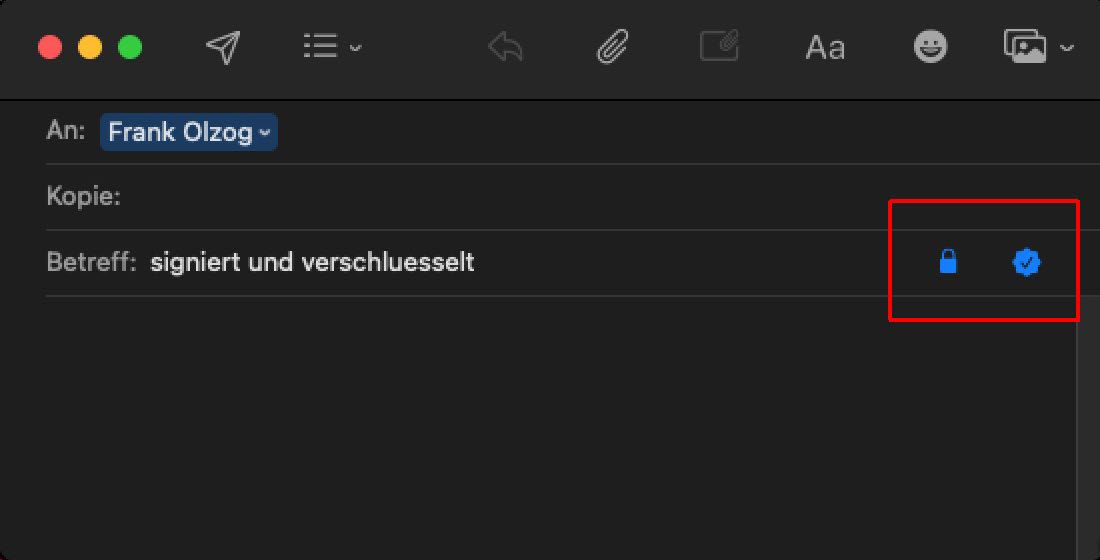
Task: Open the markup attachment tool
Action: pyautogui.click(x=718, y=47)
